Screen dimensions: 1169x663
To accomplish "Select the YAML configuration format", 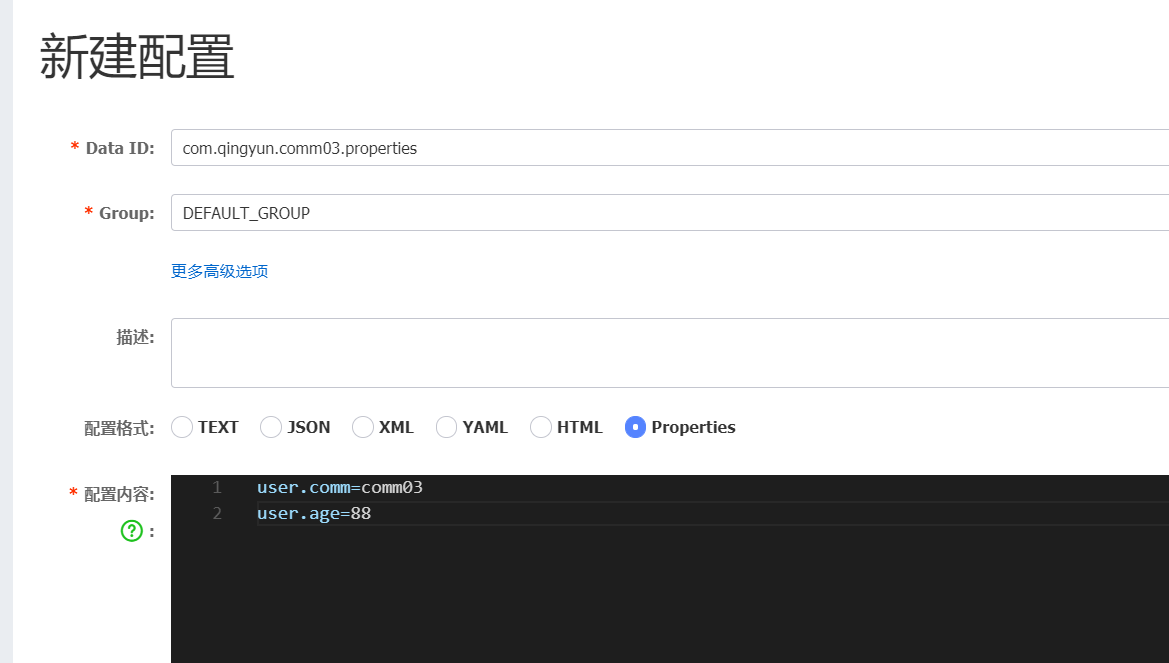I will [446, 427].
